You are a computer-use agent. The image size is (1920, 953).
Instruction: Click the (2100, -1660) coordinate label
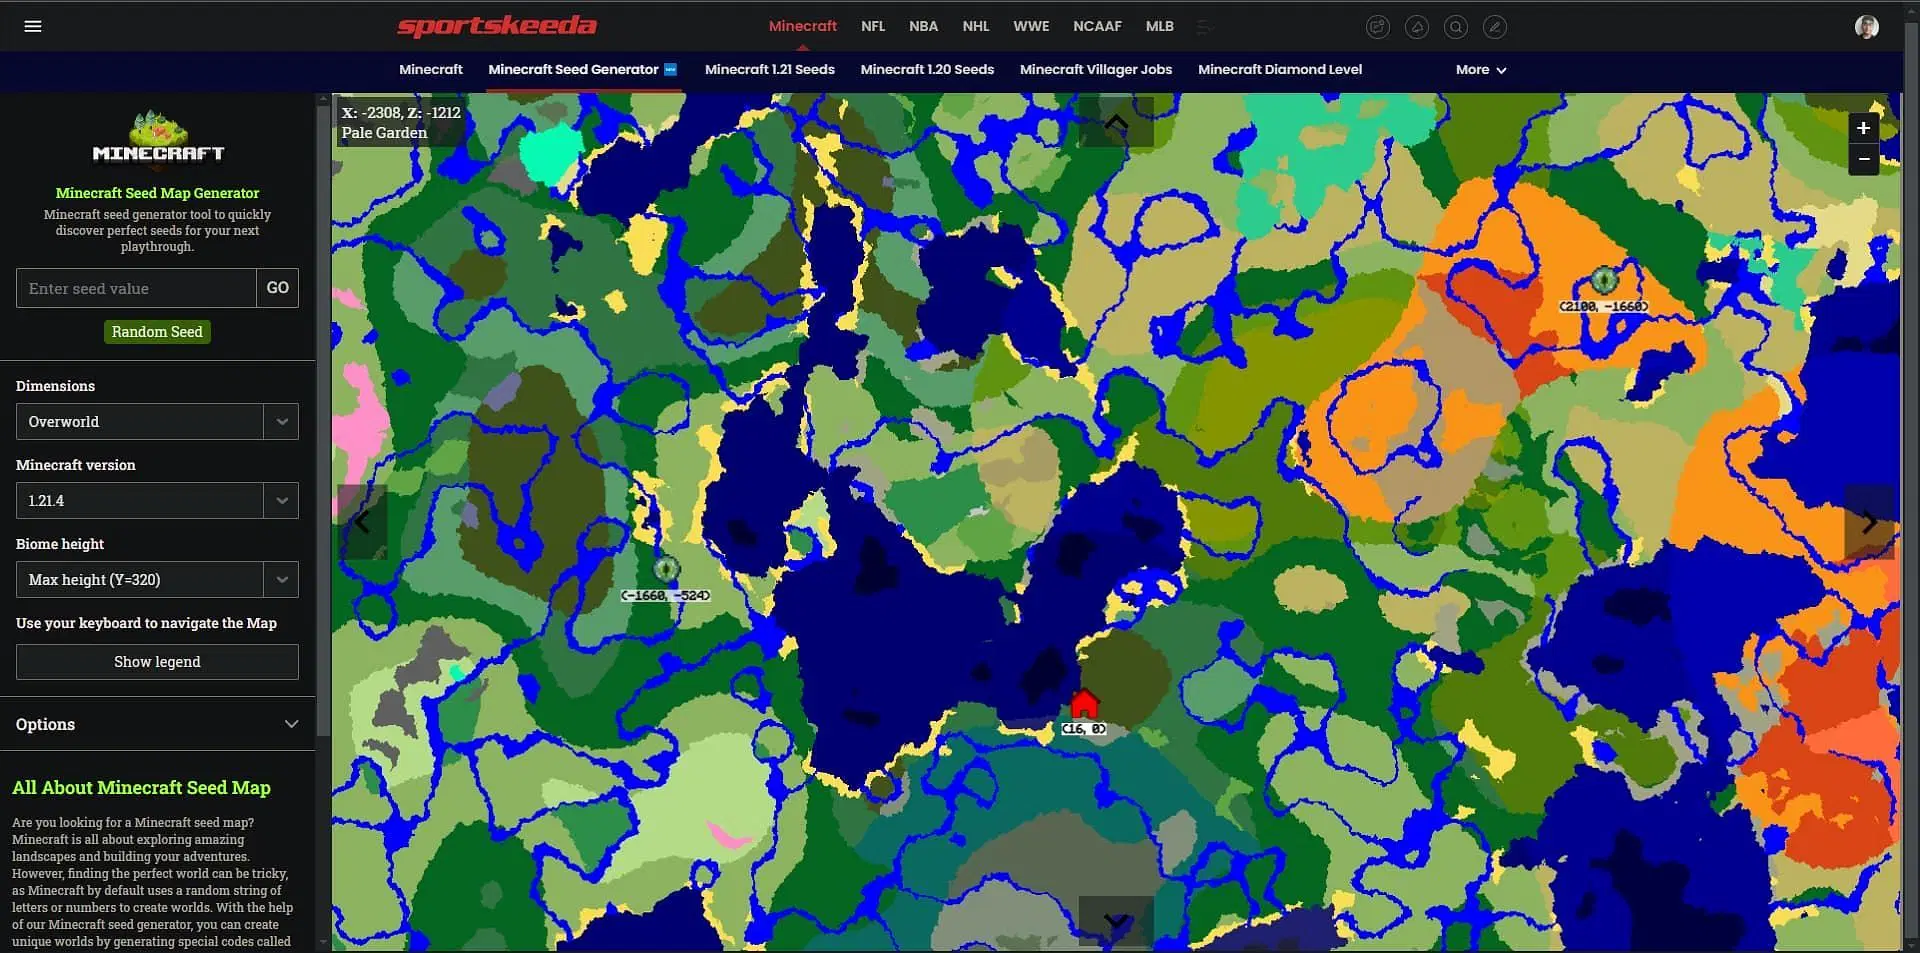click(x=1604, y=306)
